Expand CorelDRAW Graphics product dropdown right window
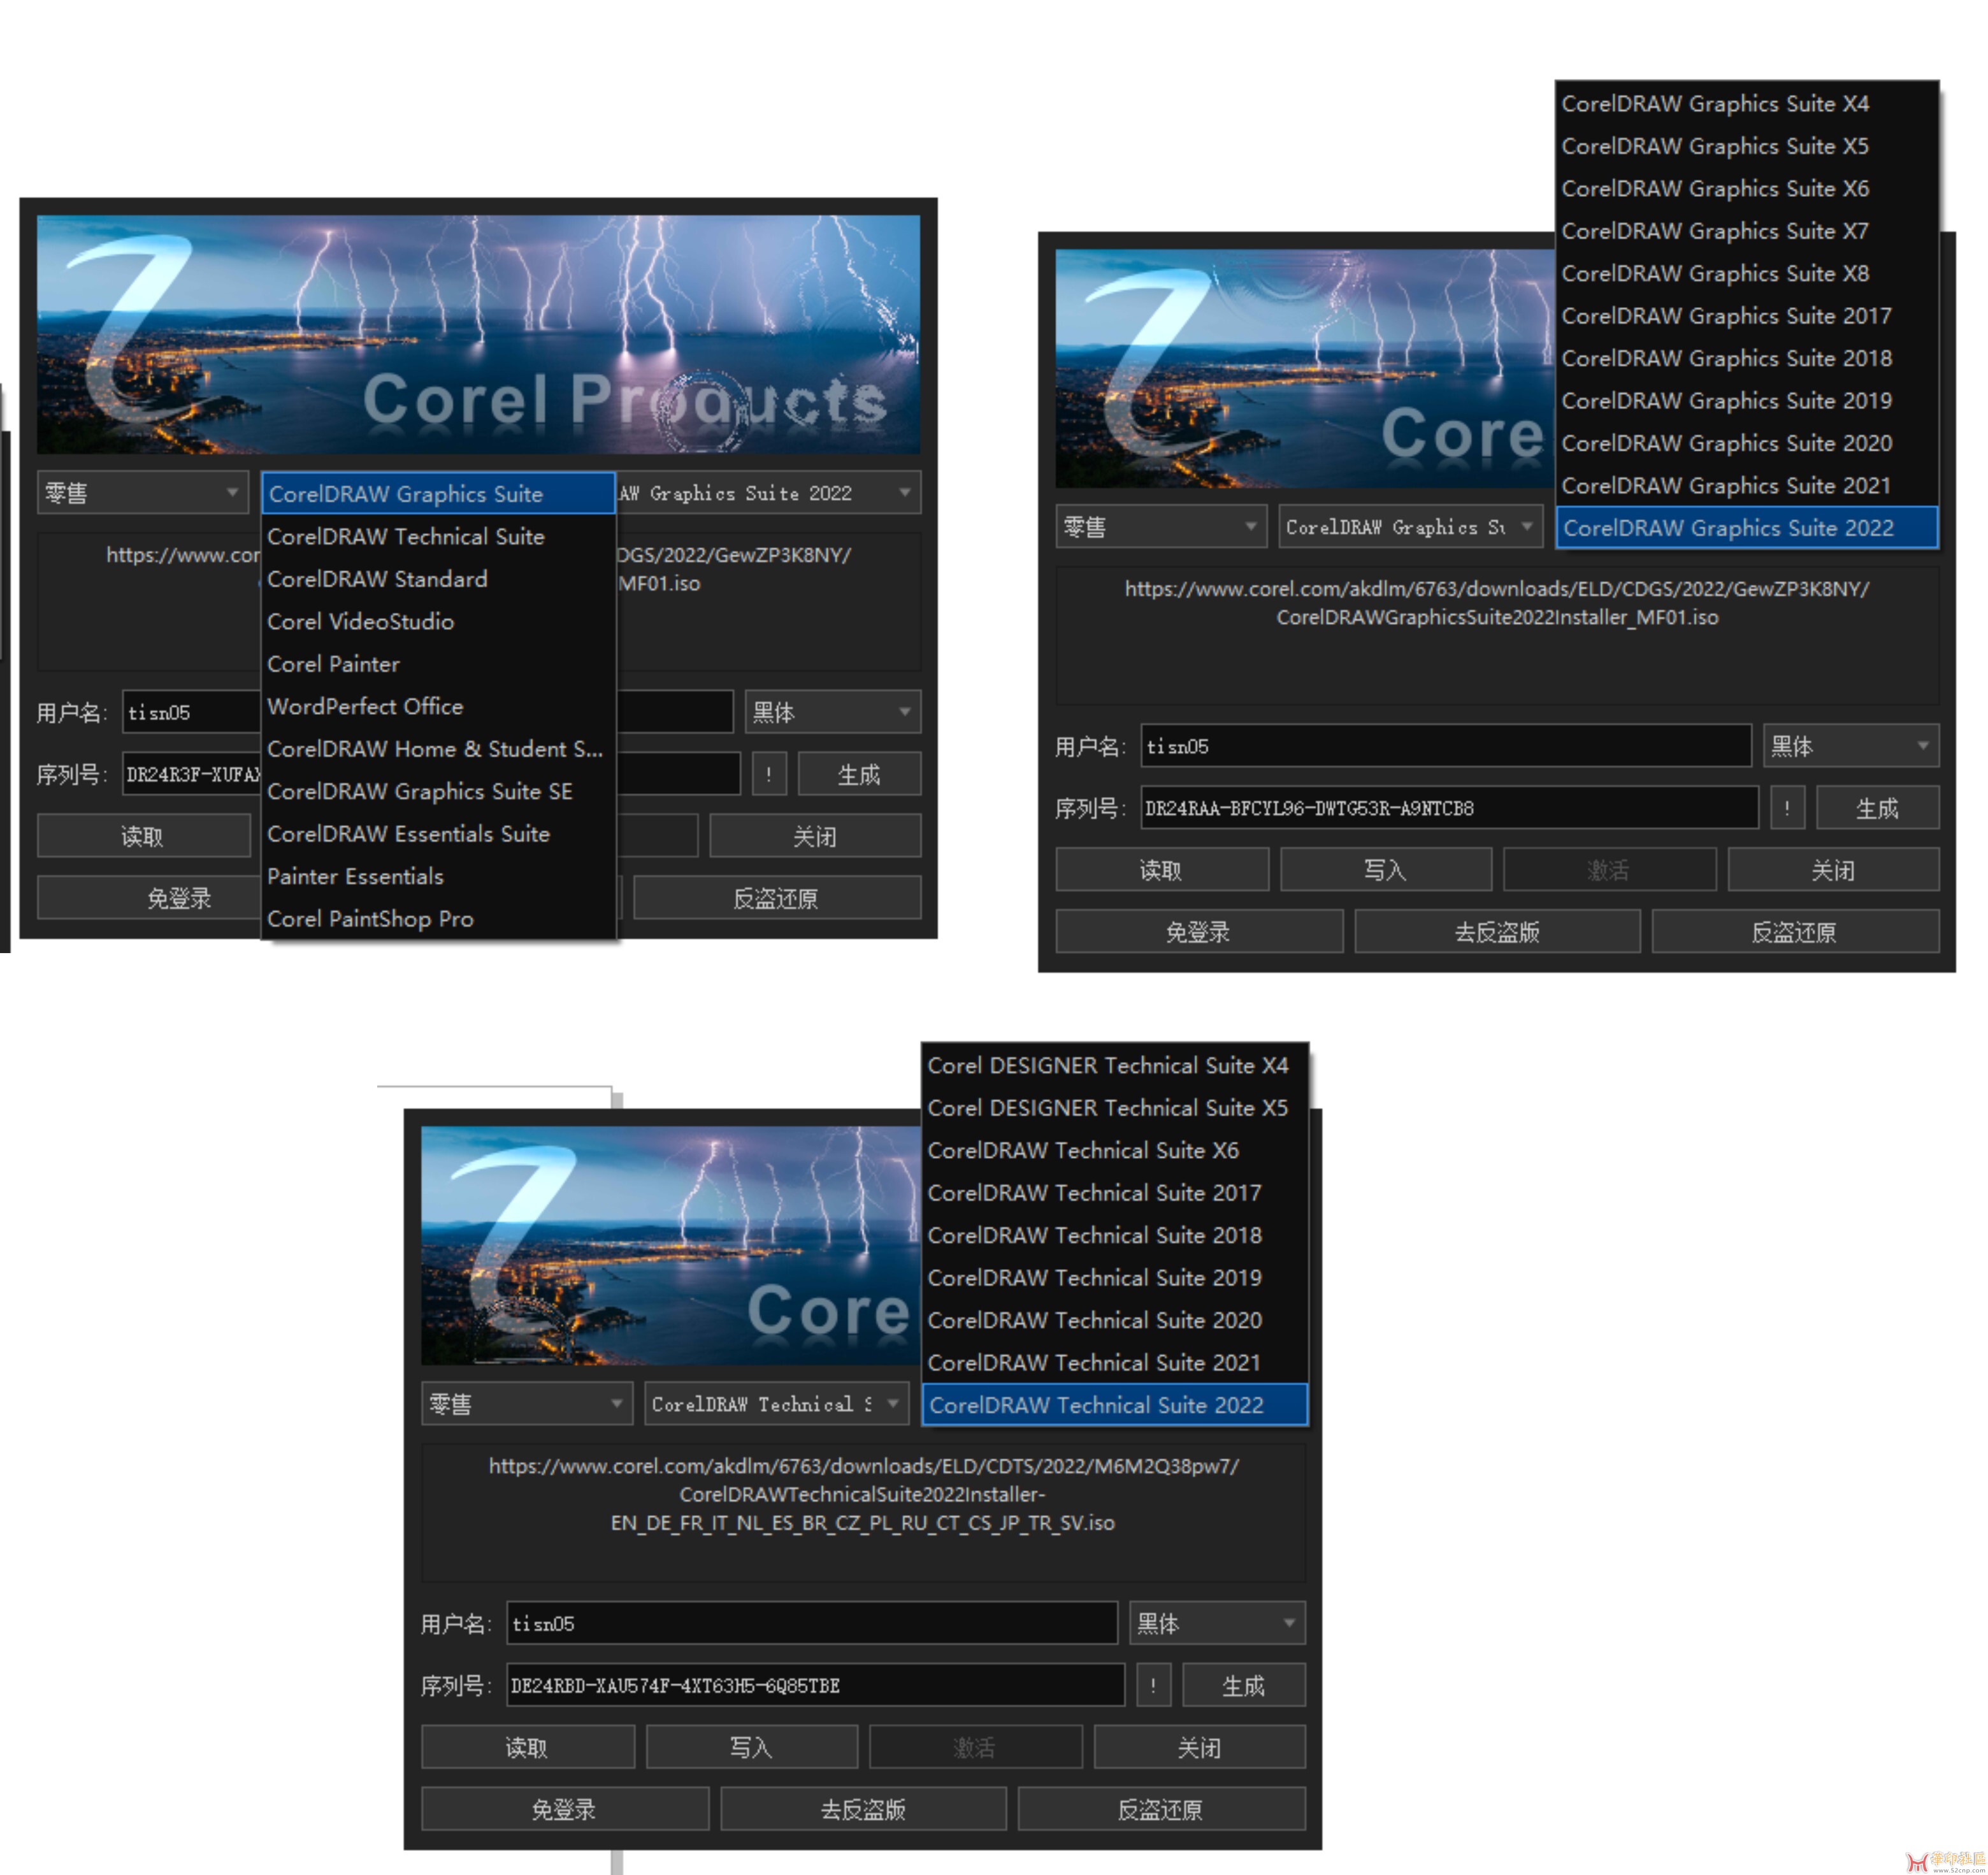The width and height of the screenshot is (1988, 1875). point(1411,527)
